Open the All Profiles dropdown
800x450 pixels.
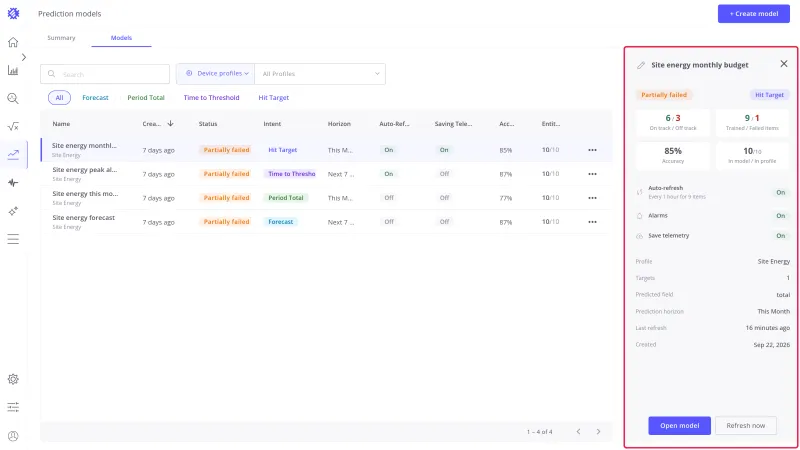click(x=320, y=74)
